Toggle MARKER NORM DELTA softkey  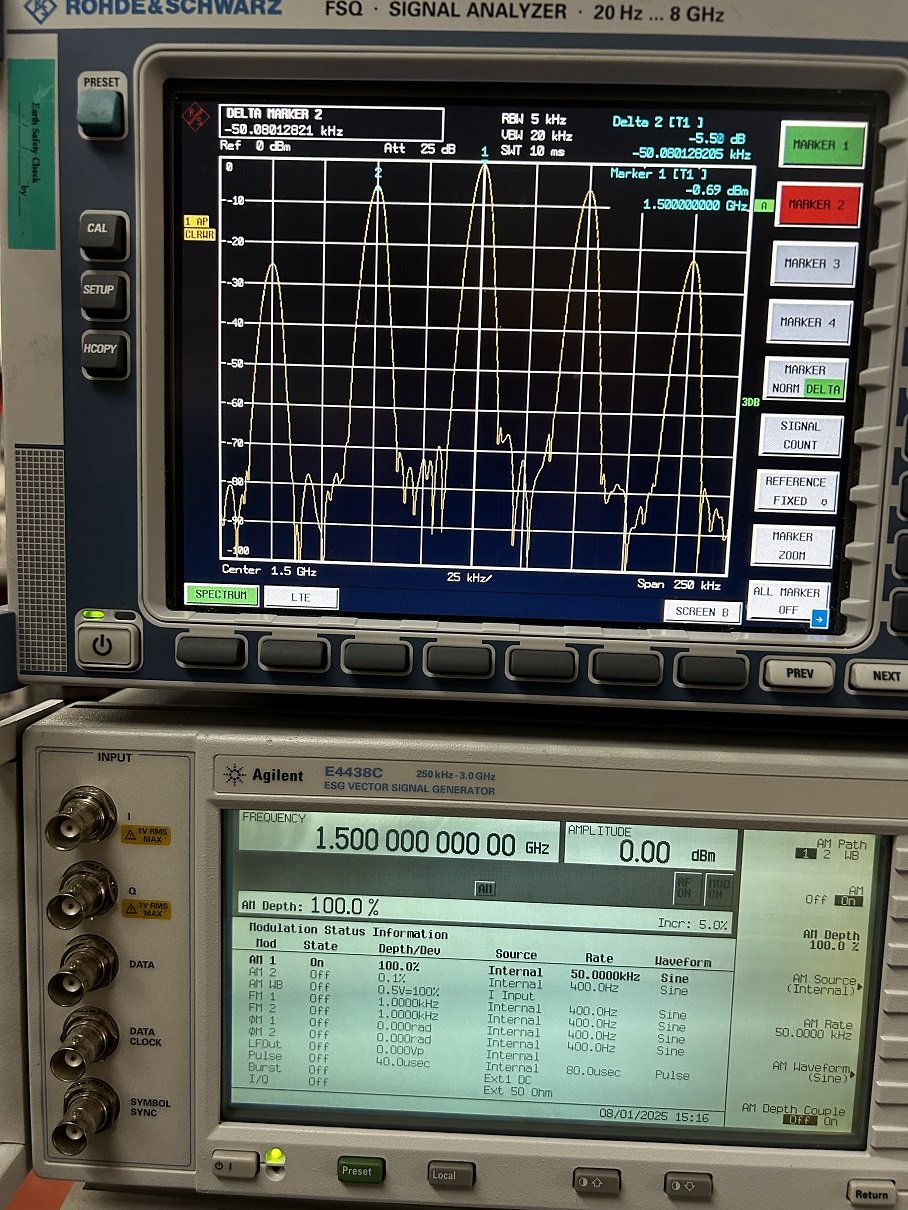805,379
